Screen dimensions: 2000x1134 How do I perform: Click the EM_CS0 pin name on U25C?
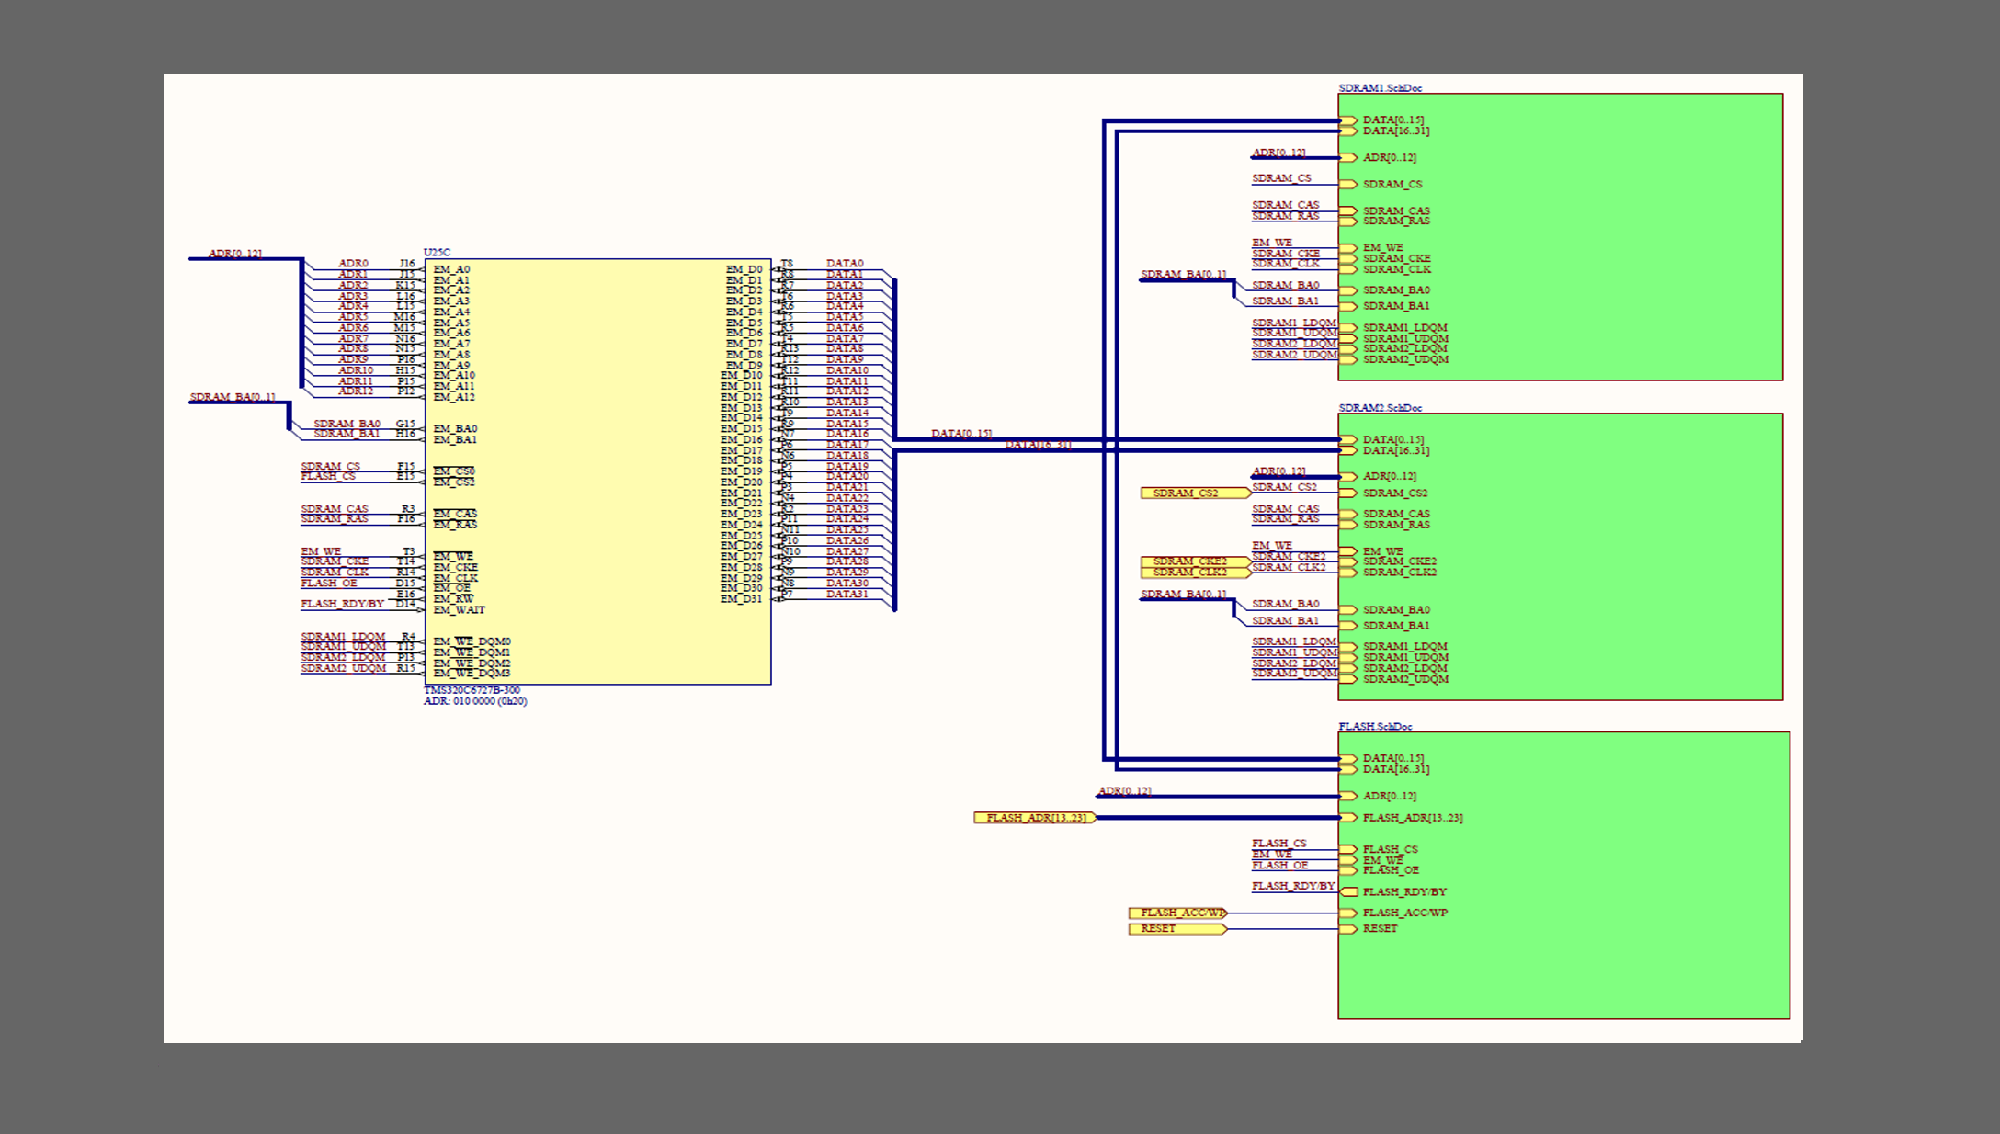coord(454,472)
